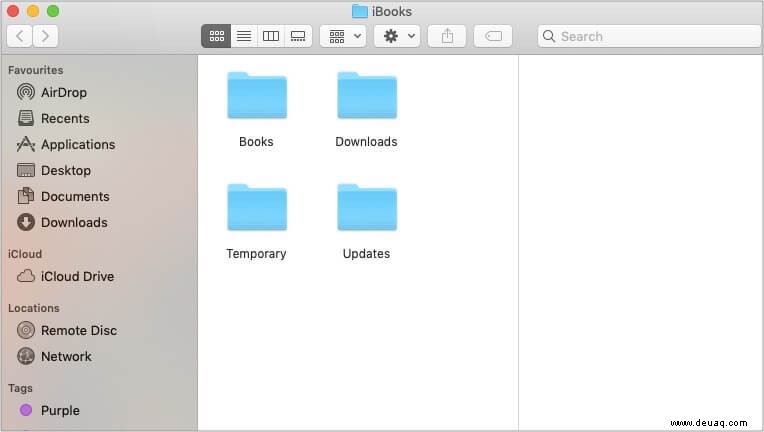Close the iBooks window with red button
The height and width of the screenshot is (432, 764).
[x=13, y=11]
